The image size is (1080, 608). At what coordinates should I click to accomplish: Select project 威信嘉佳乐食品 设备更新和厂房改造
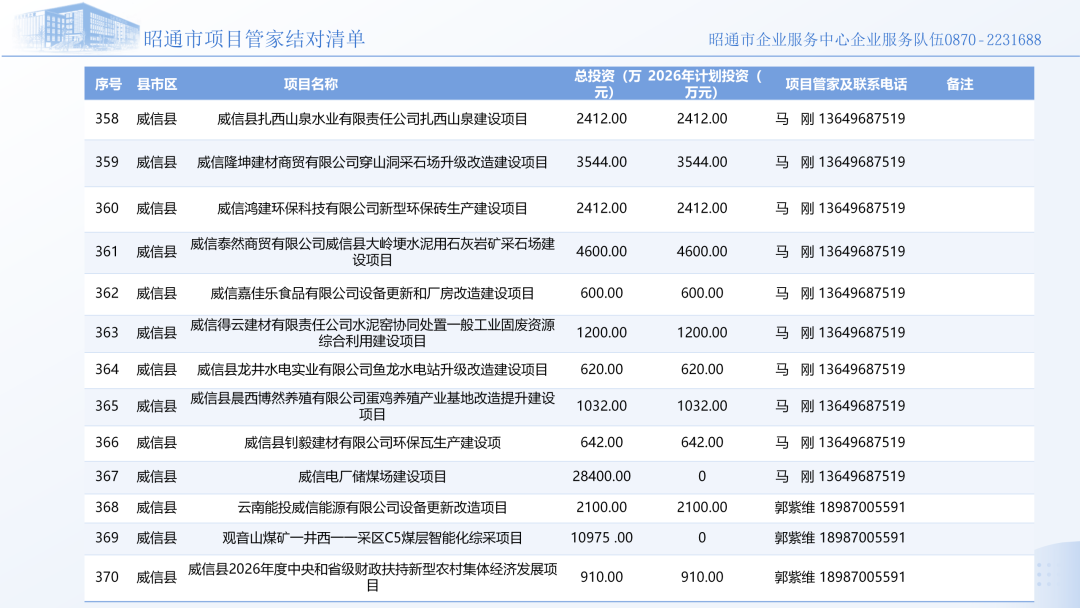click(x=372, y=293)
